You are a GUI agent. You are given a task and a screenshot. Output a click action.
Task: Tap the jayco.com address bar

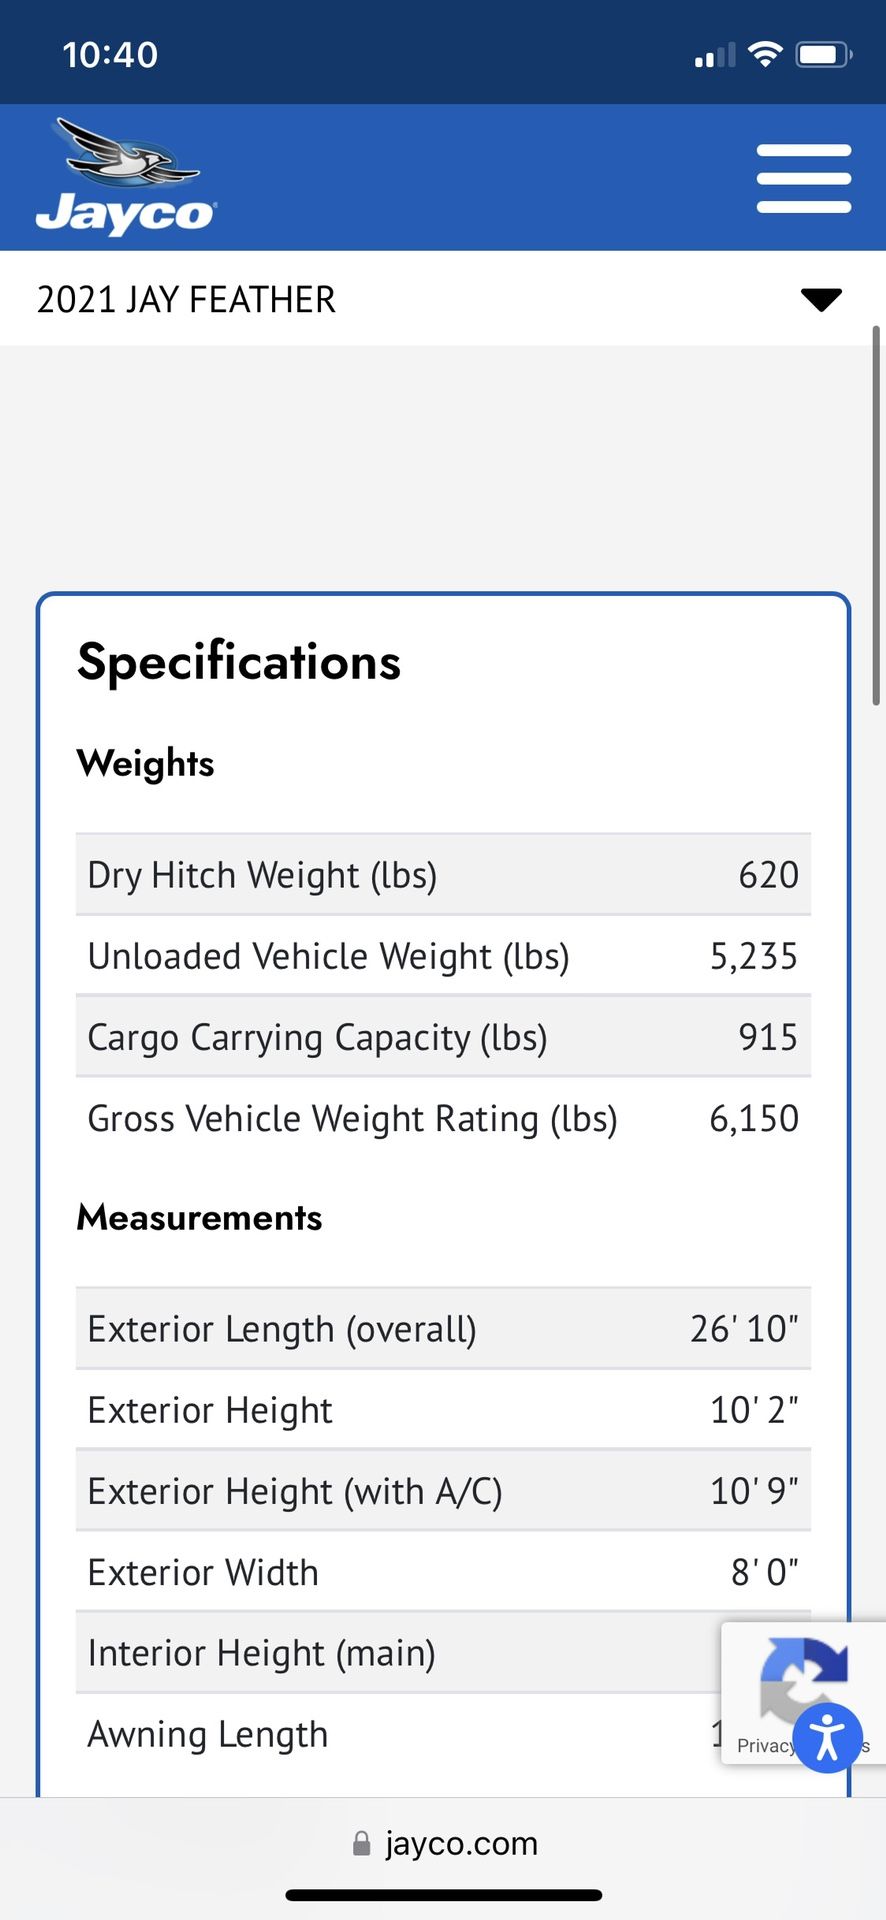pos(443,1844)
